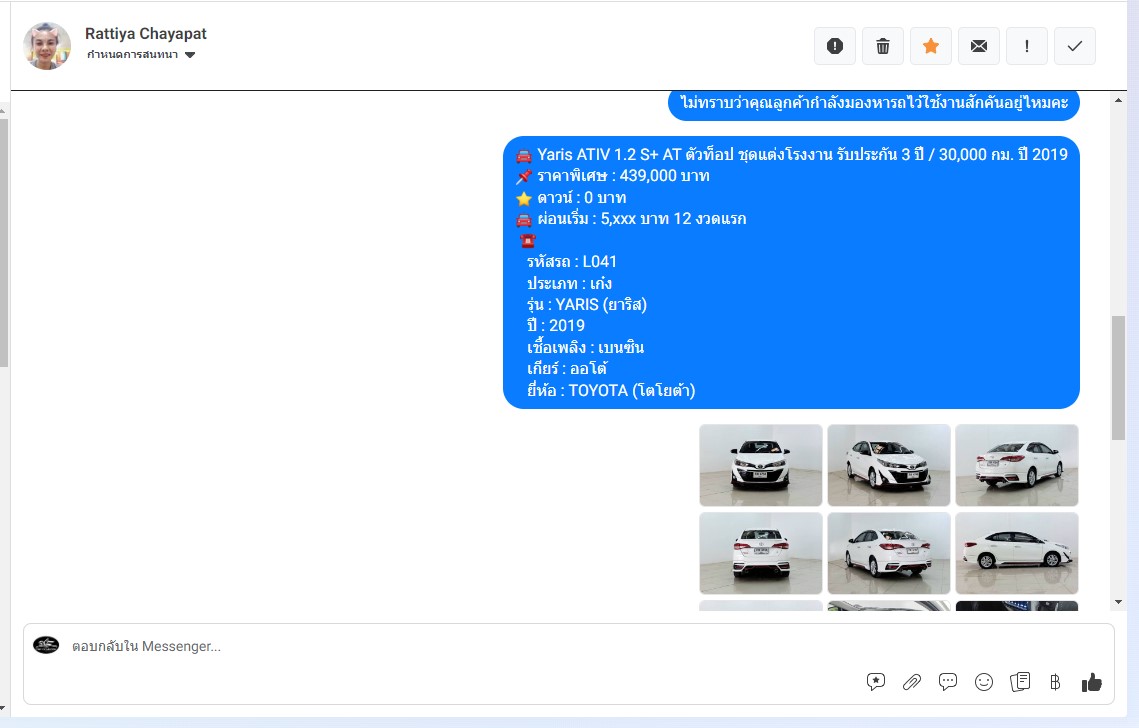Expand the กำหนดการสนทนา assignment dropdown
This screenshot has height=728, width=1139.
pos(141,54)
